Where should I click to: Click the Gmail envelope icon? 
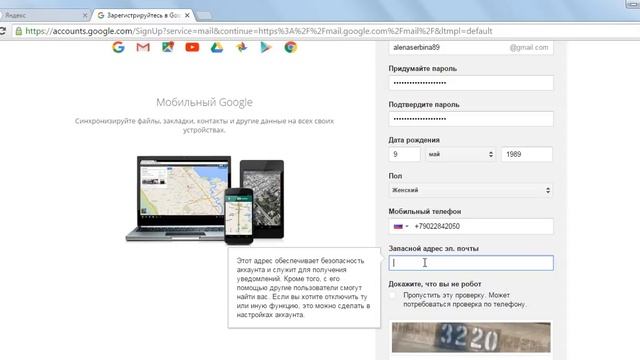pos(143,47)
